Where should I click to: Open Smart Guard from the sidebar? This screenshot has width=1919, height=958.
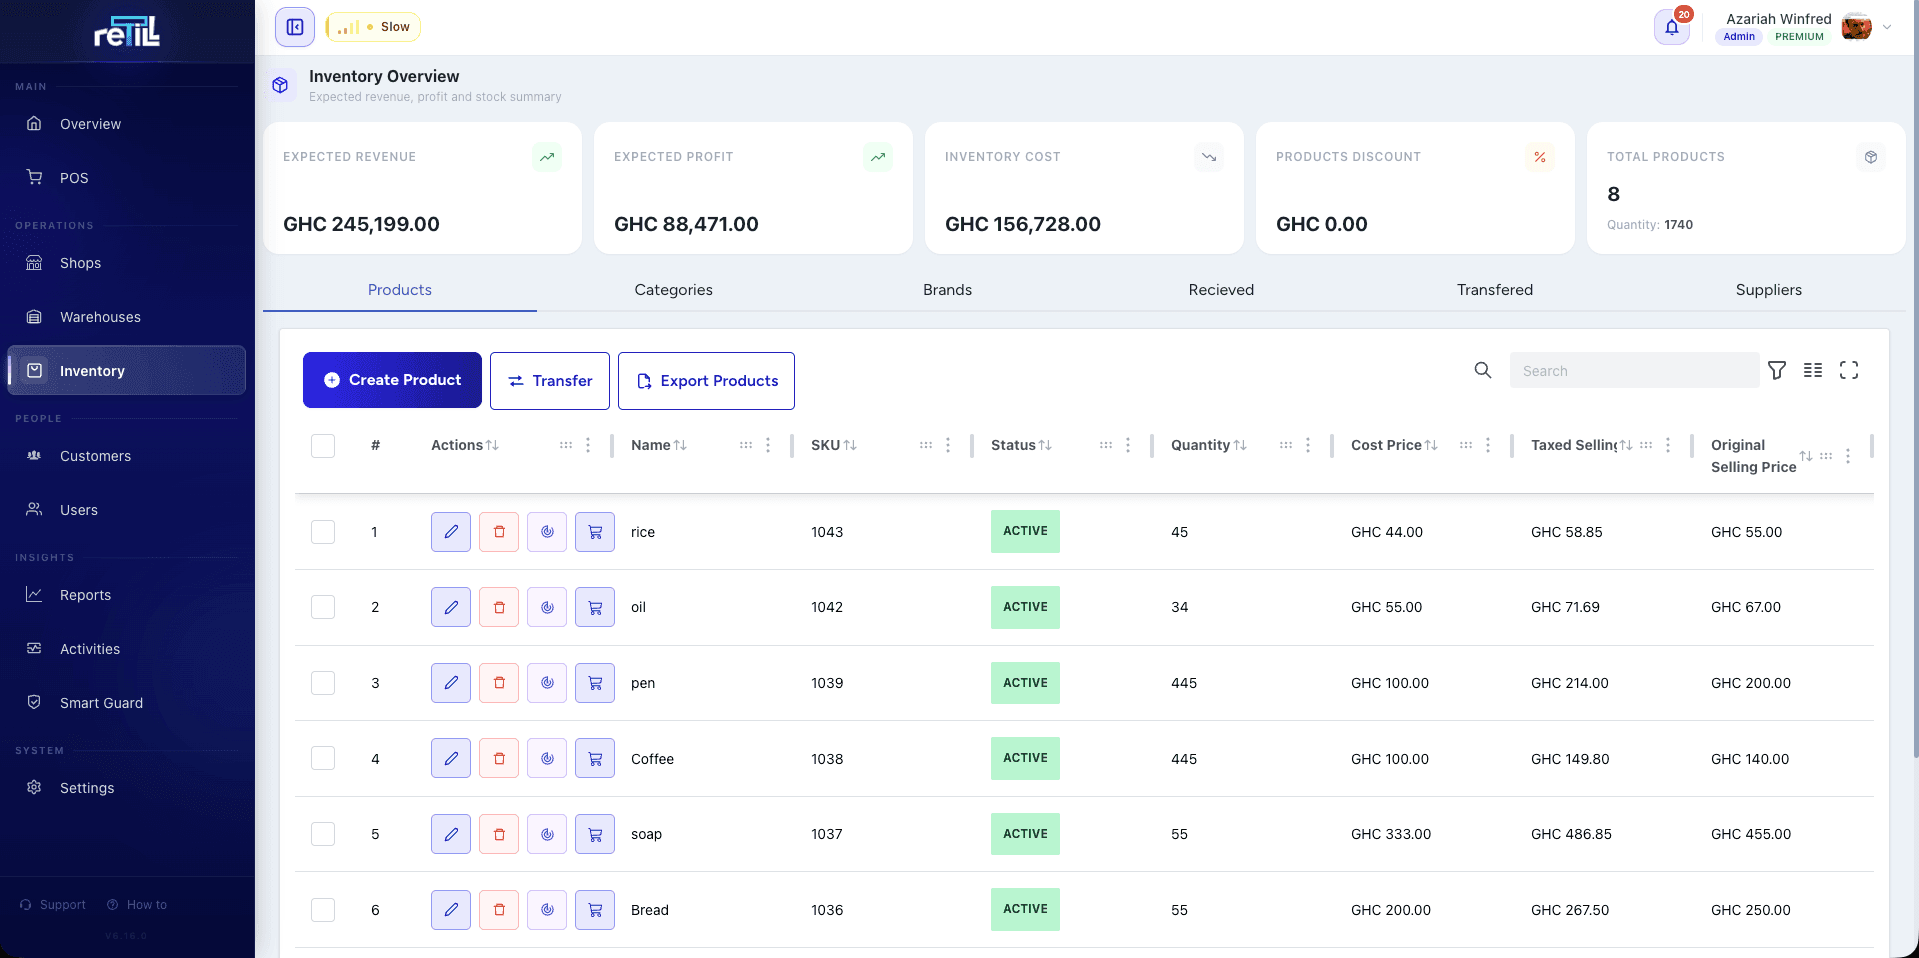(127, 703)
